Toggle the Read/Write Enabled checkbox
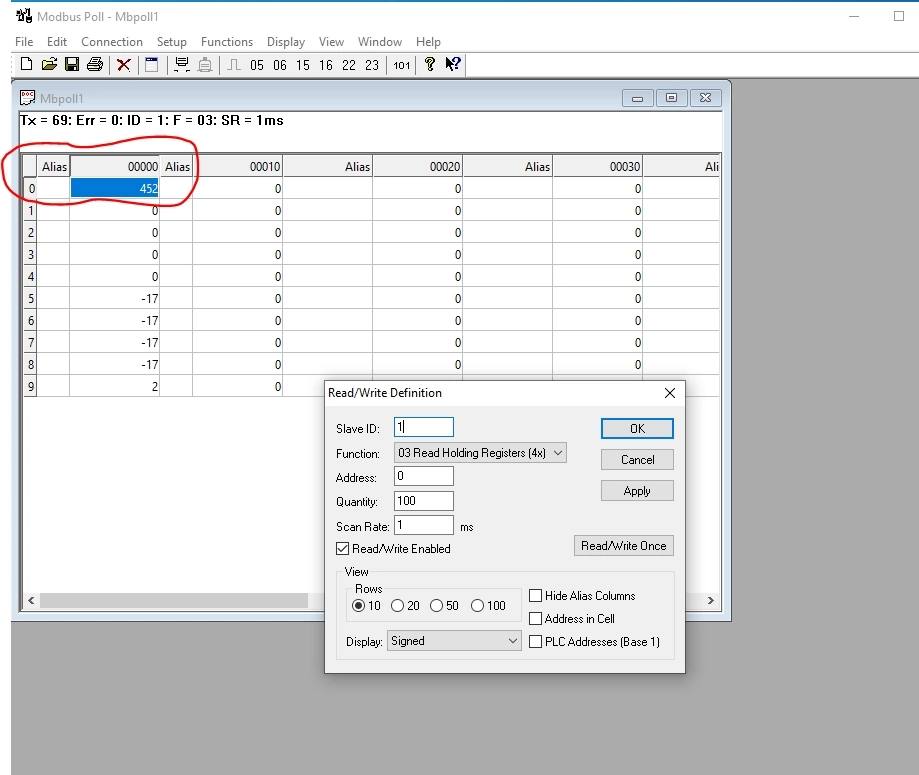 [342, 549]
